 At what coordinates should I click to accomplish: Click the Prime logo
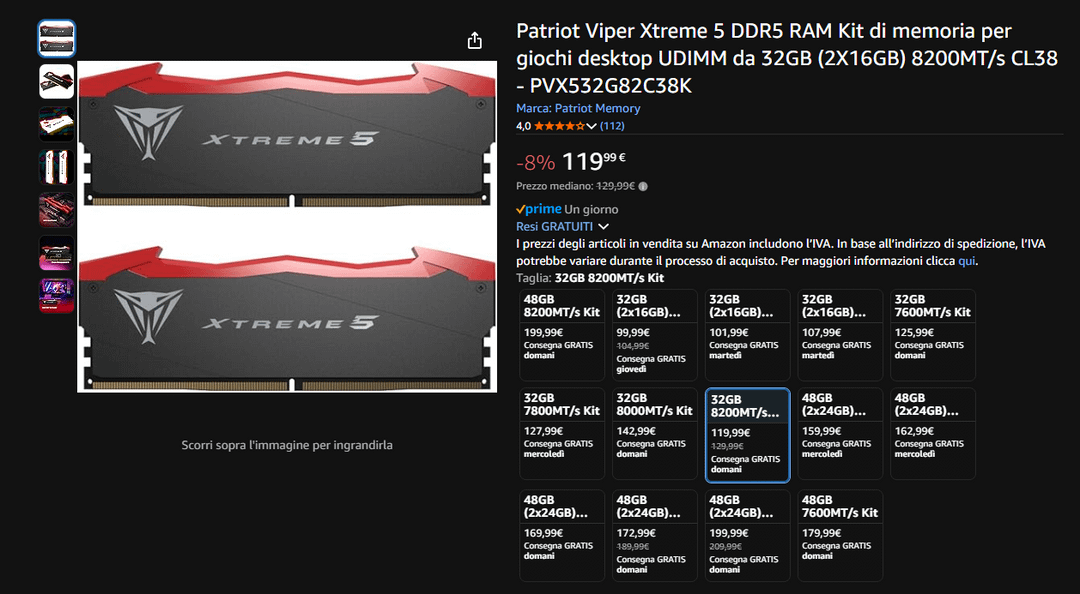[539, 209]
